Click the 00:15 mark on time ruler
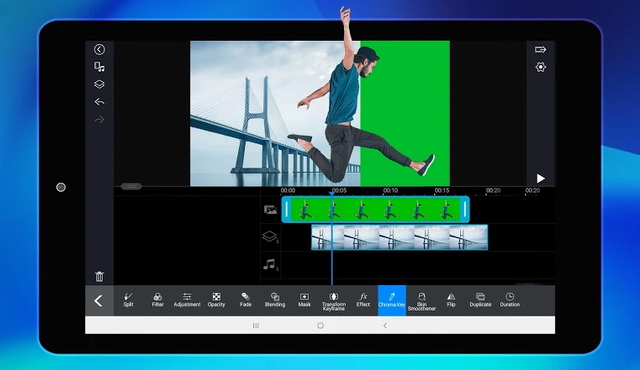 (x=442, y=191)
